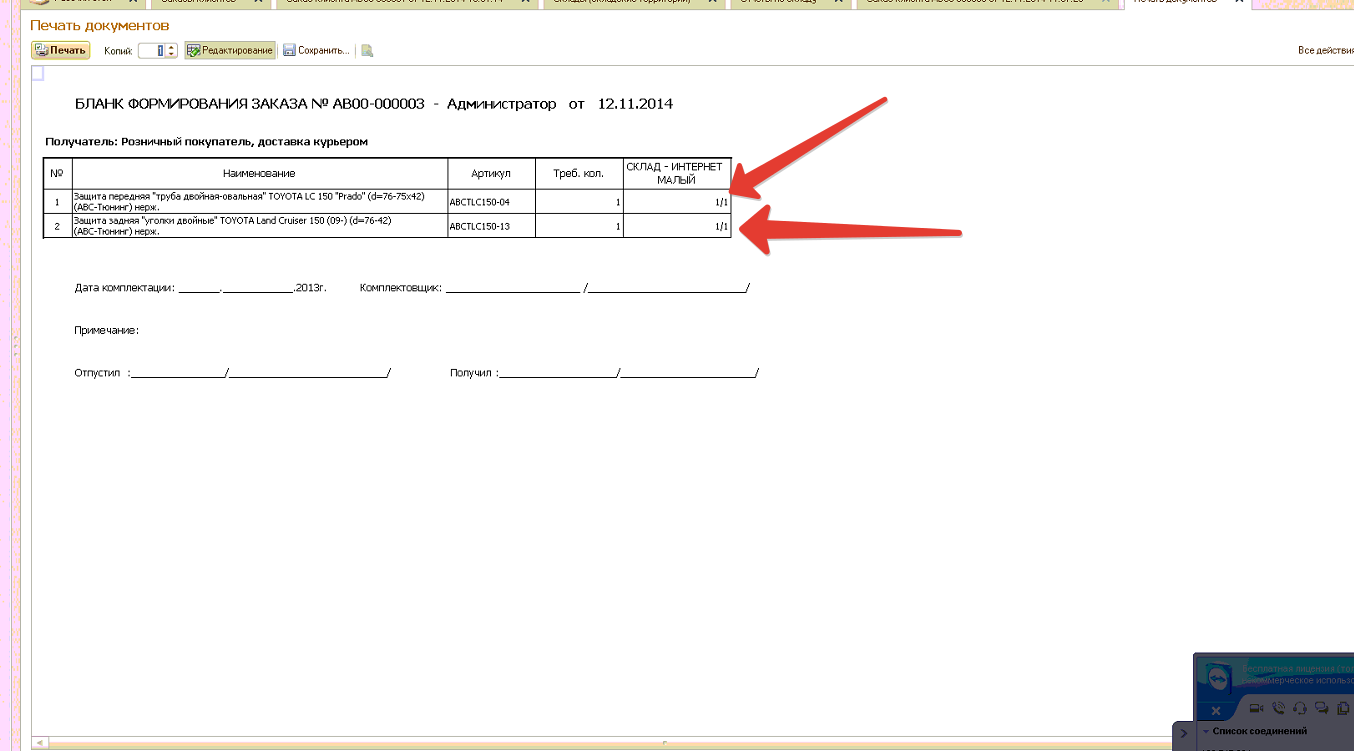This screenshot has height=751, width=1354.
Task: Click the TeamViewer headset audio icon
Action: [x=1299, y=709]
